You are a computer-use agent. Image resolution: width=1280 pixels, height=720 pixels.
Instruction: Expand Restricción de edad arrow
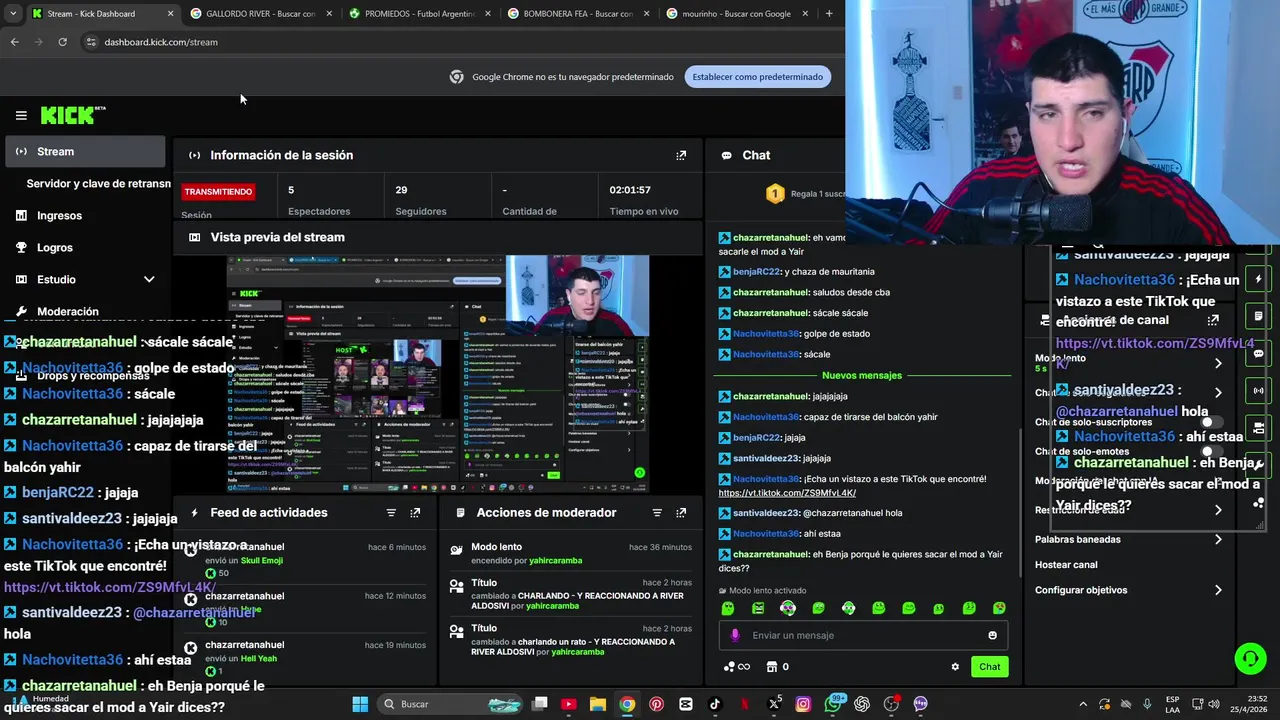[1218, 510]
